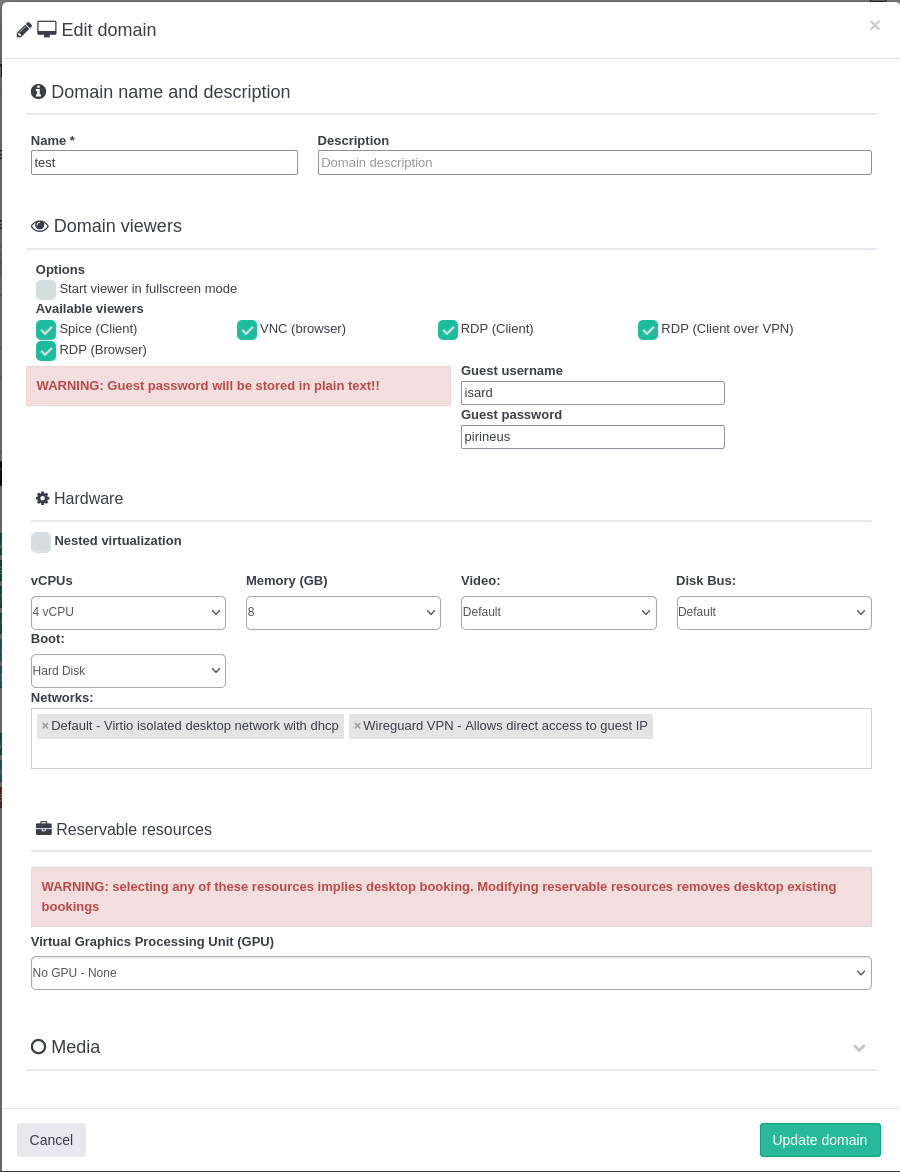Uncheck the Spice (Client) viewer
The width and height of the screenshot is (900, 1172).
(46, 330)
